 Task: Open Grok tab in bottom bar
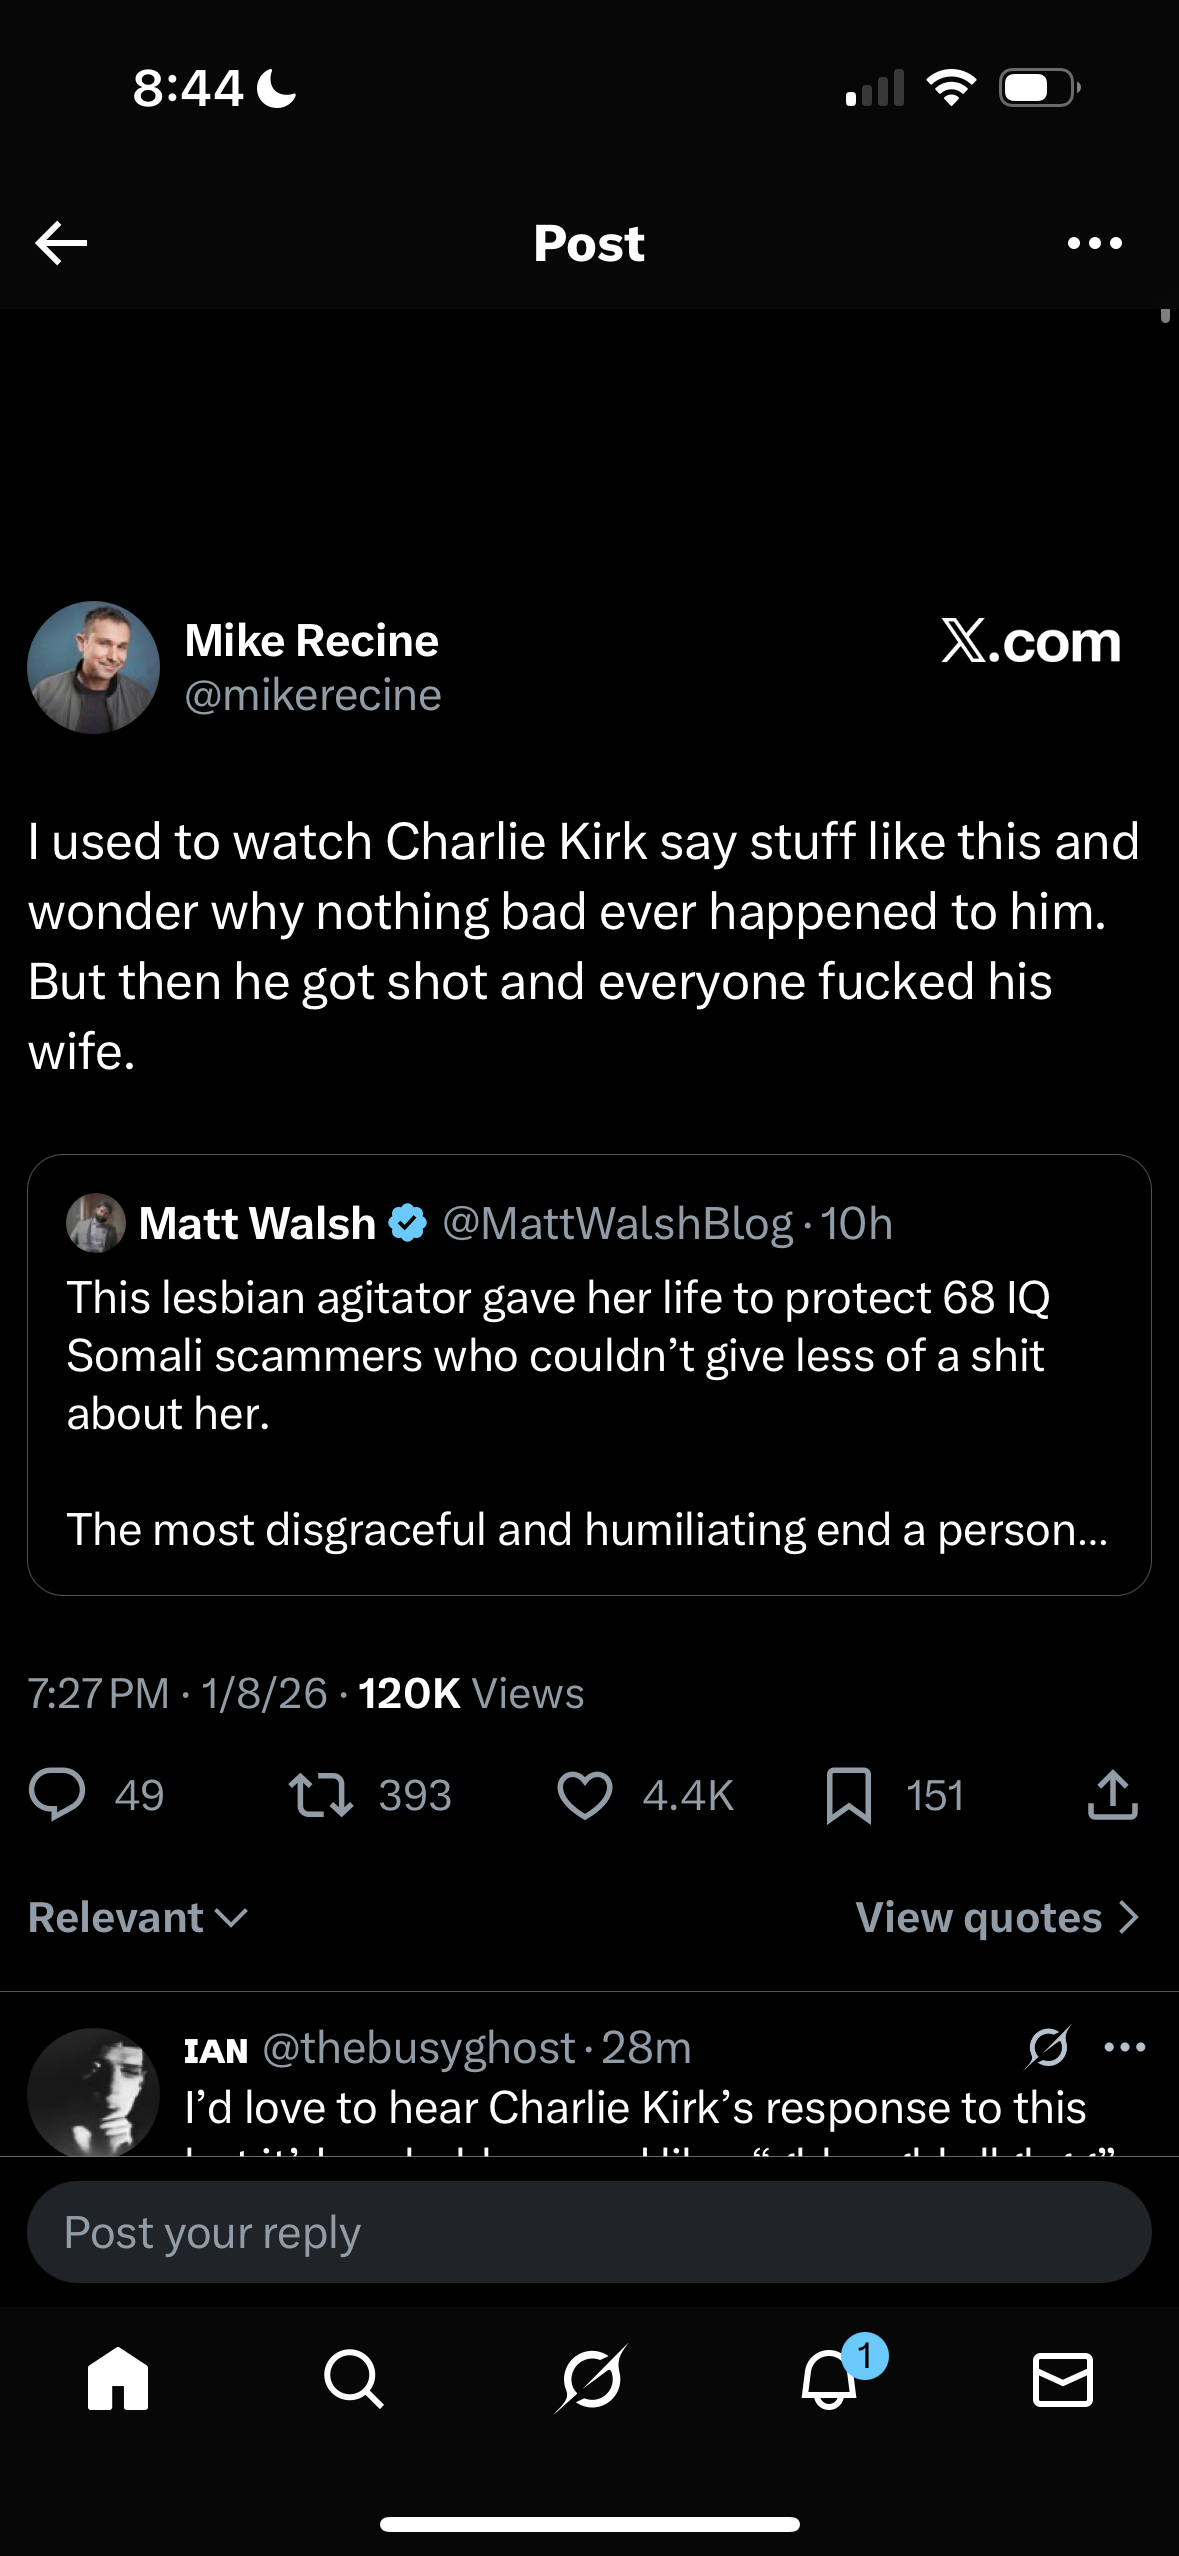point(590,2378)
